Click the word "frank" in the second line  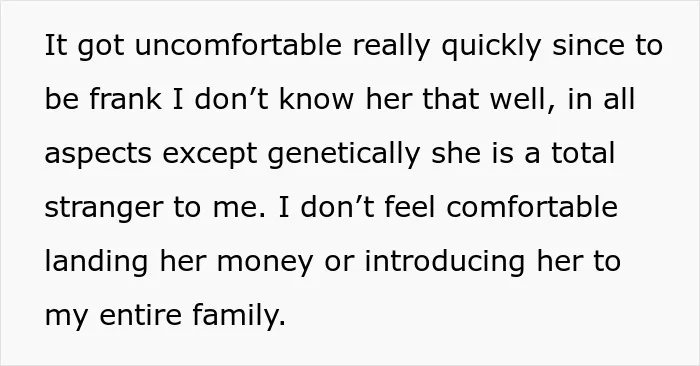coord(125,99)
